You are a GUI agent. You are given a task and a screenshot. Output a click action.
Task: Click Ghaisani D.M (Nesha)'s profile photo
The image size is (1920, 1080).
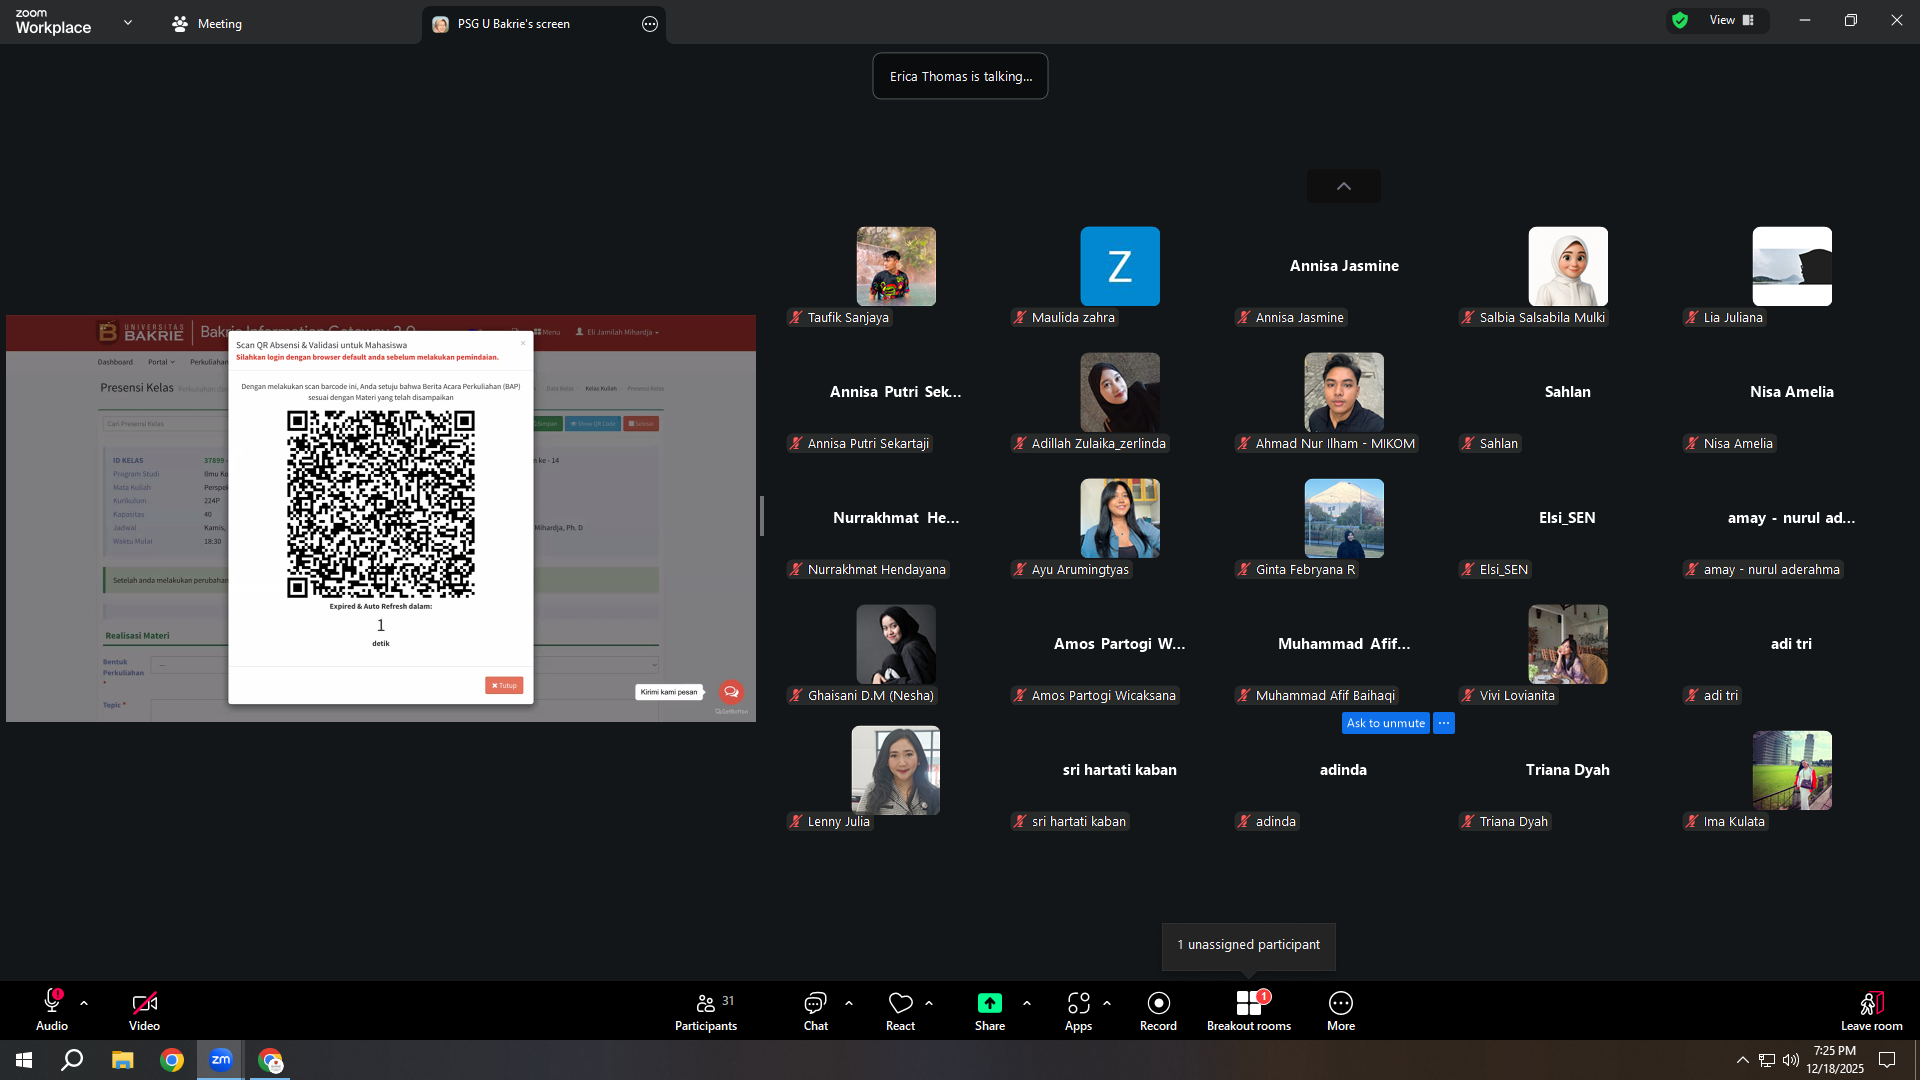(x=896, y=644)
